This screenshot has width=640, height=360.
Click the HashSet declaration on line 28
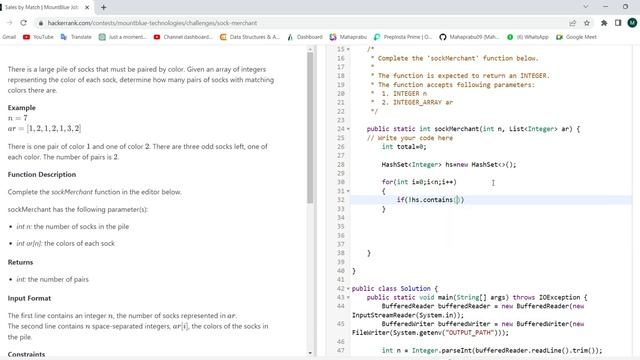pyautogui.click(x=449, y=164)
